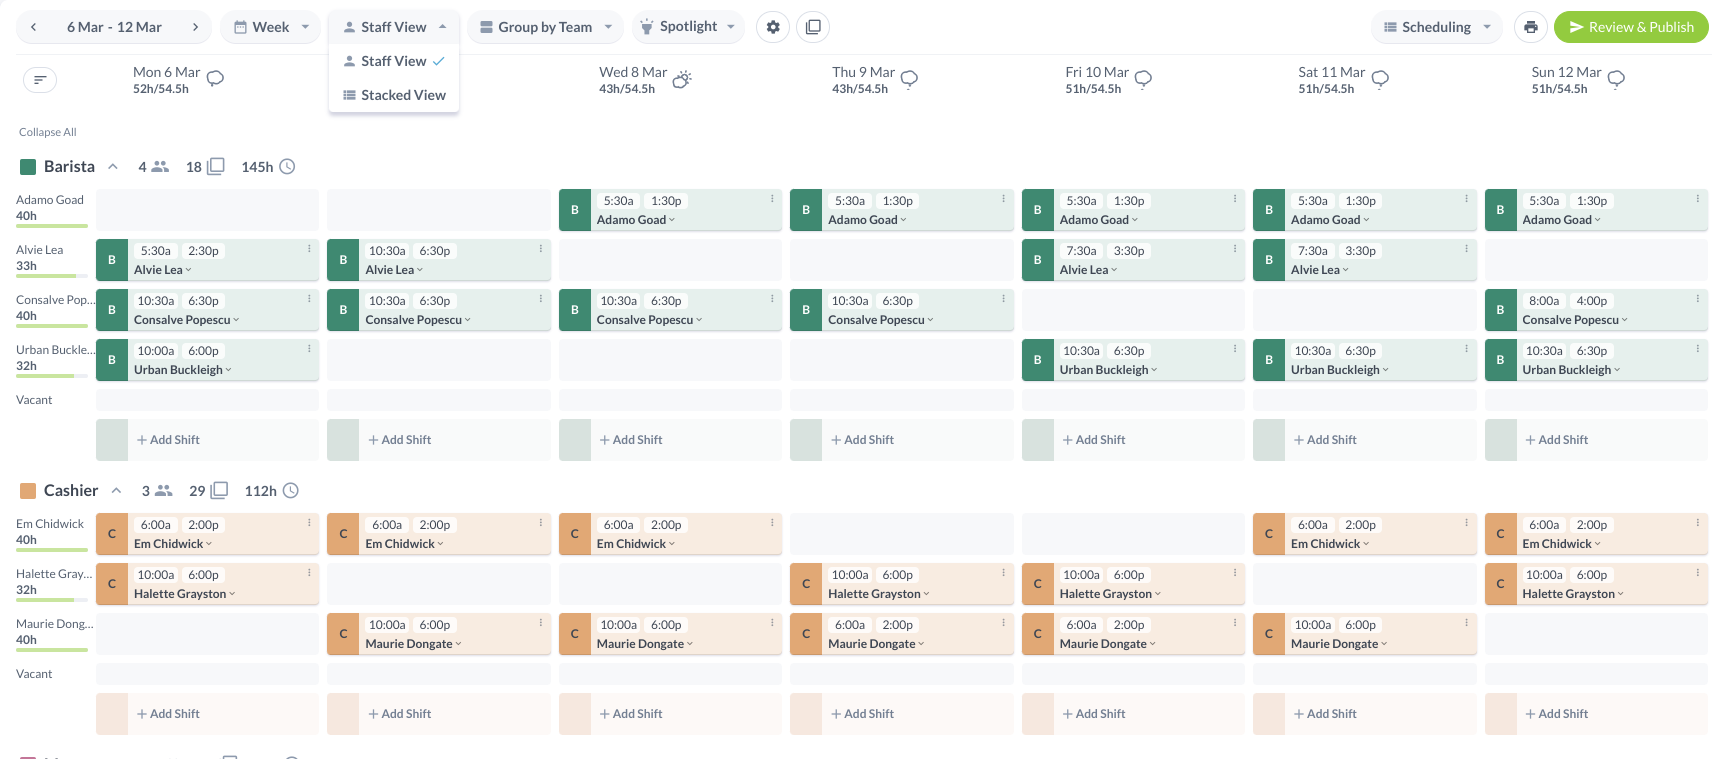1715x759 pixels.
Task: Go to the next week with the right arrow
Action: coord(195,27)
